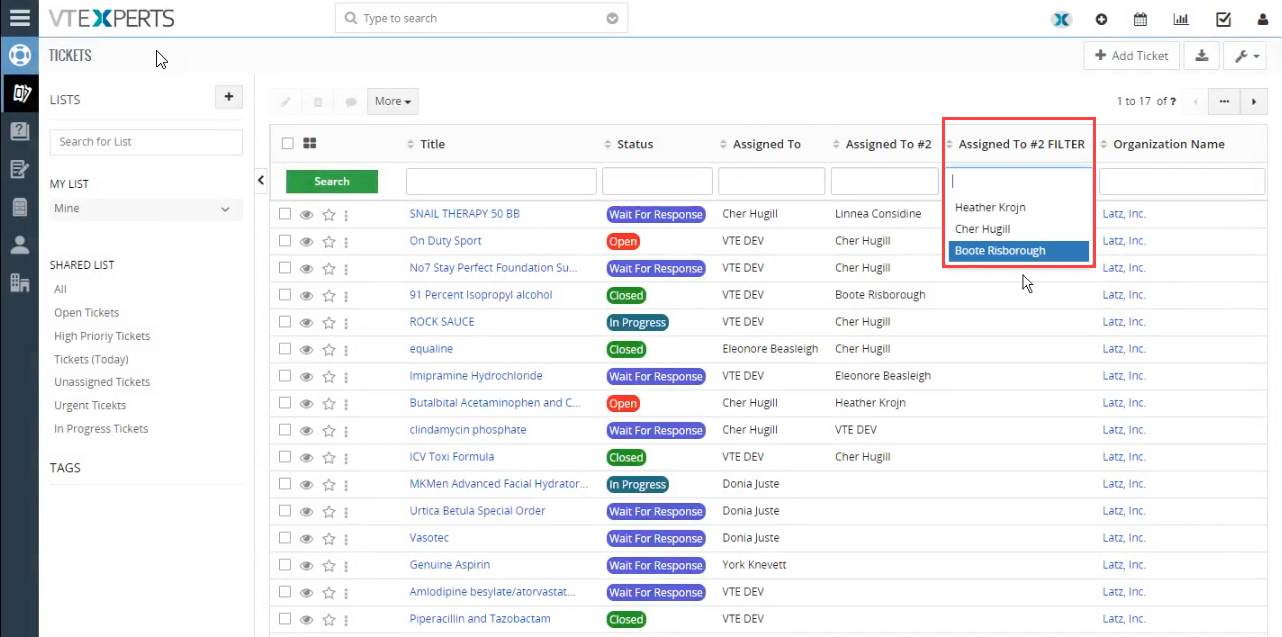Open the user profile icon

pos(1262,19)
